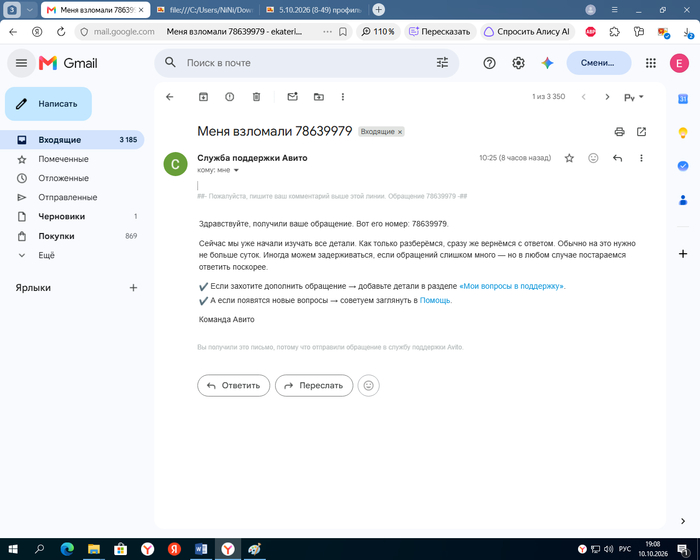The width and height of the screenshot is (700, 560).
Task: Toggle the main menu hamburger button
Action: click(x=21, y=63)
